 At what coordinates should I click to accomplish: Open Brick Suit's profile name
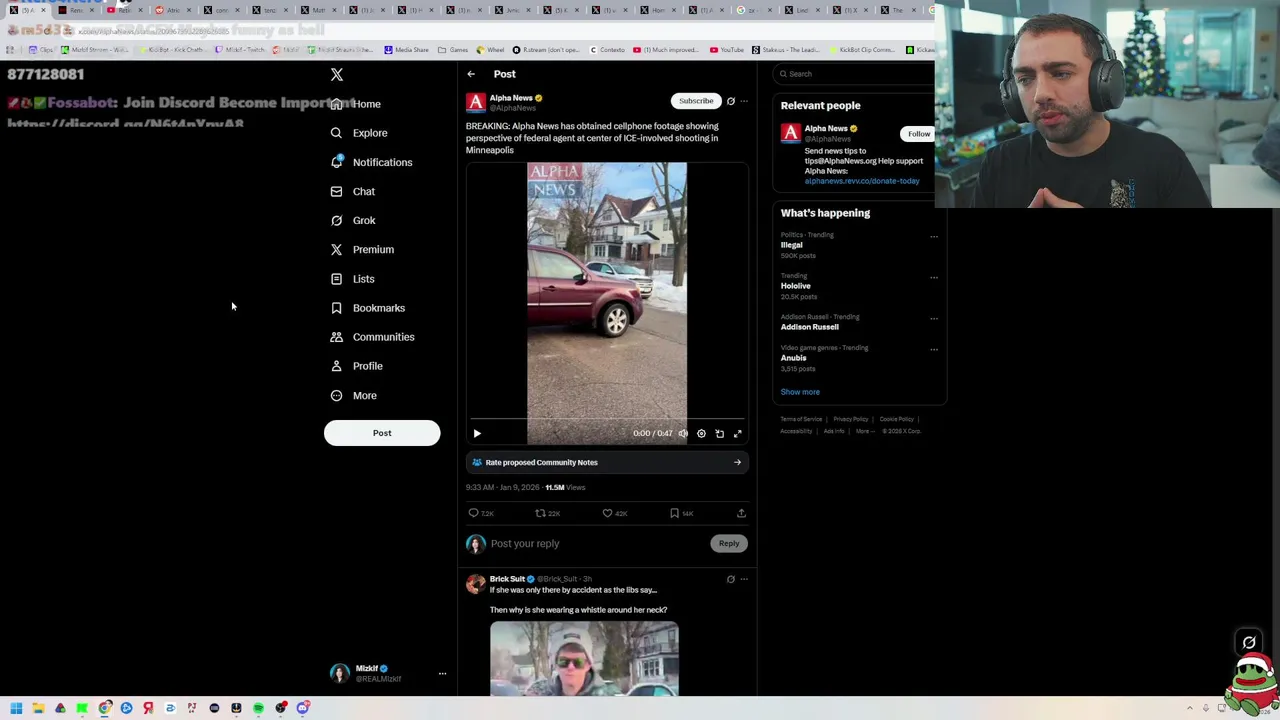tap(507, 579)
